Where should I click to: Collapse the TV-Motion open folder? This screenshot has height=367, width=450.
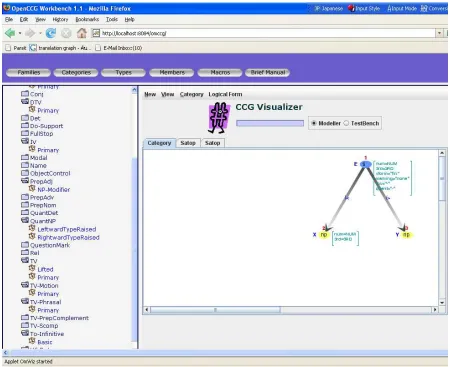[25, 285]
